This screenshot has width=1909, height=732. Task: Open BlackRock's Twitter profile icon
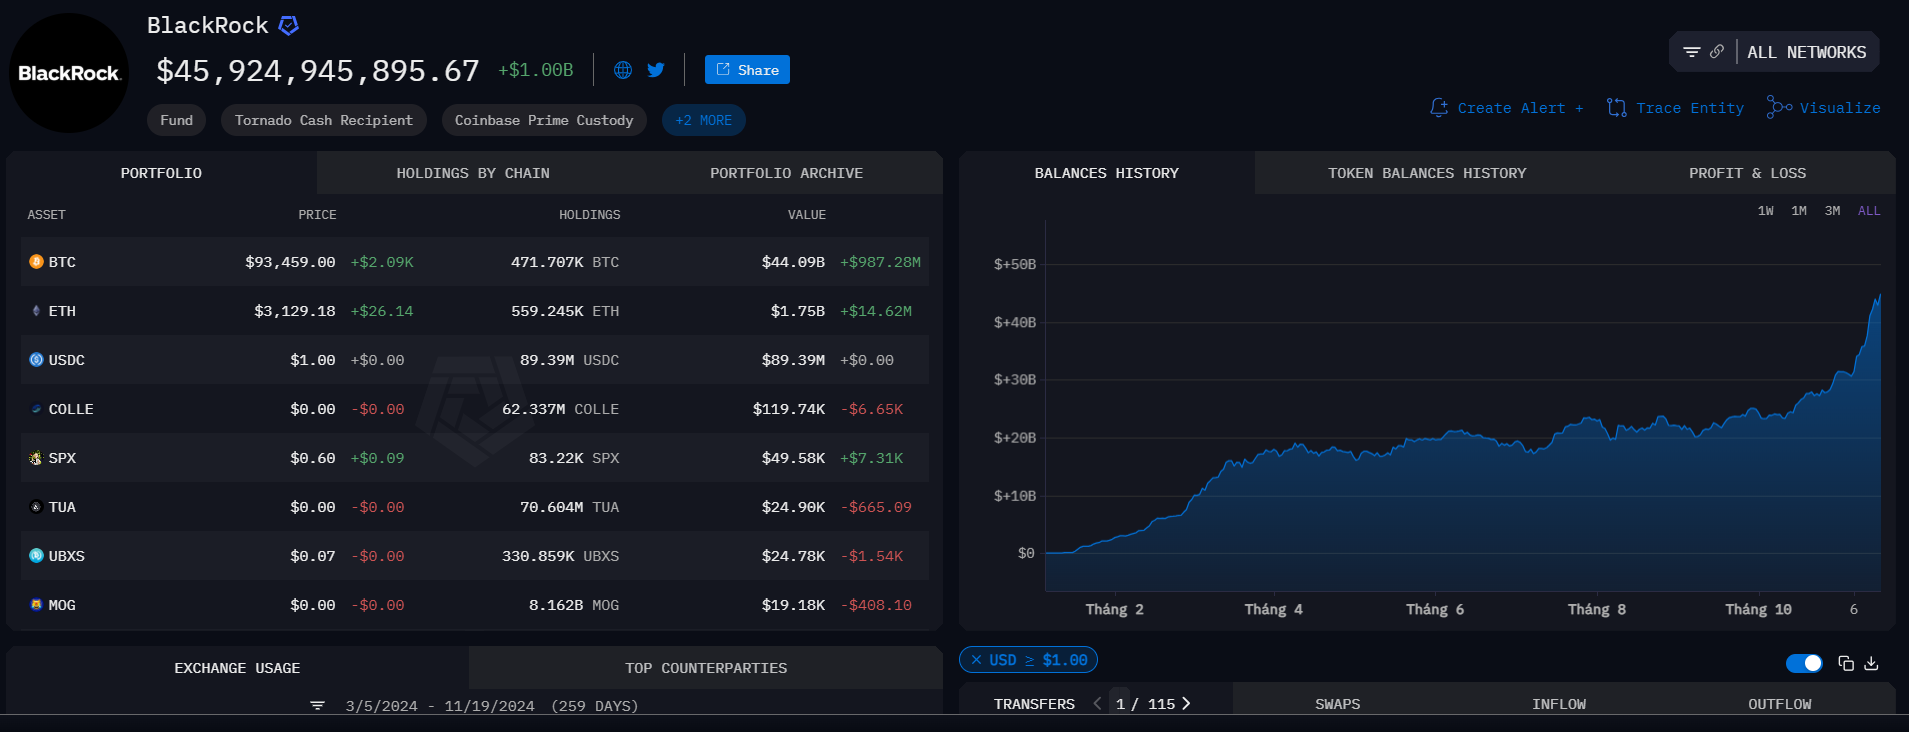click(x=656, y=70)
